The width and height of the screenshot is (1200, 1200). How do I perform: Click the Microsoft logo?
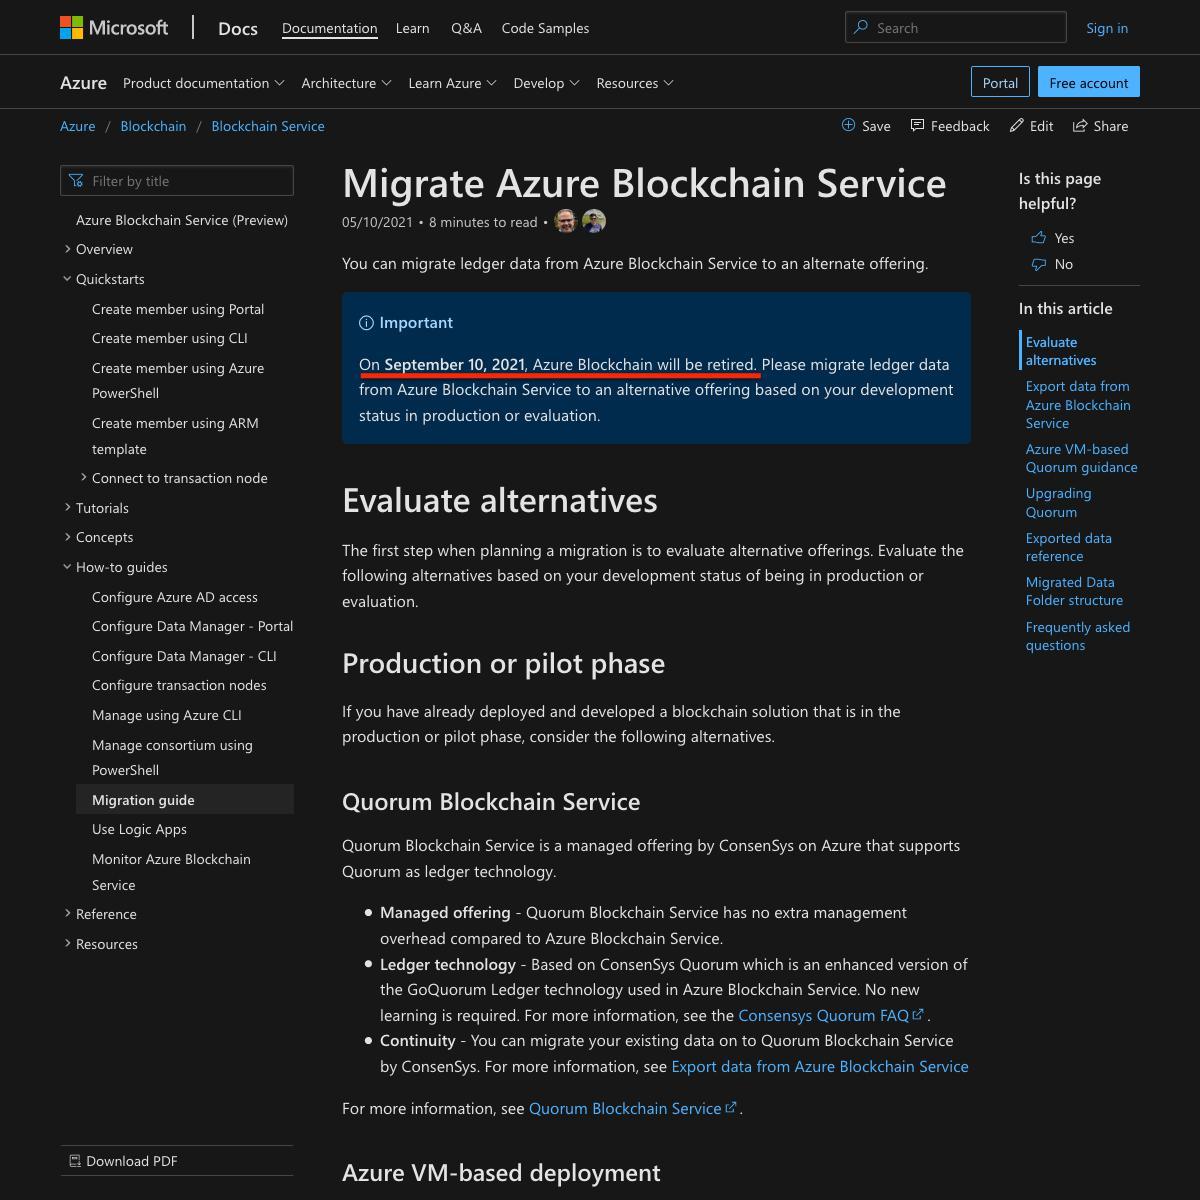click(x=114, y=28)
